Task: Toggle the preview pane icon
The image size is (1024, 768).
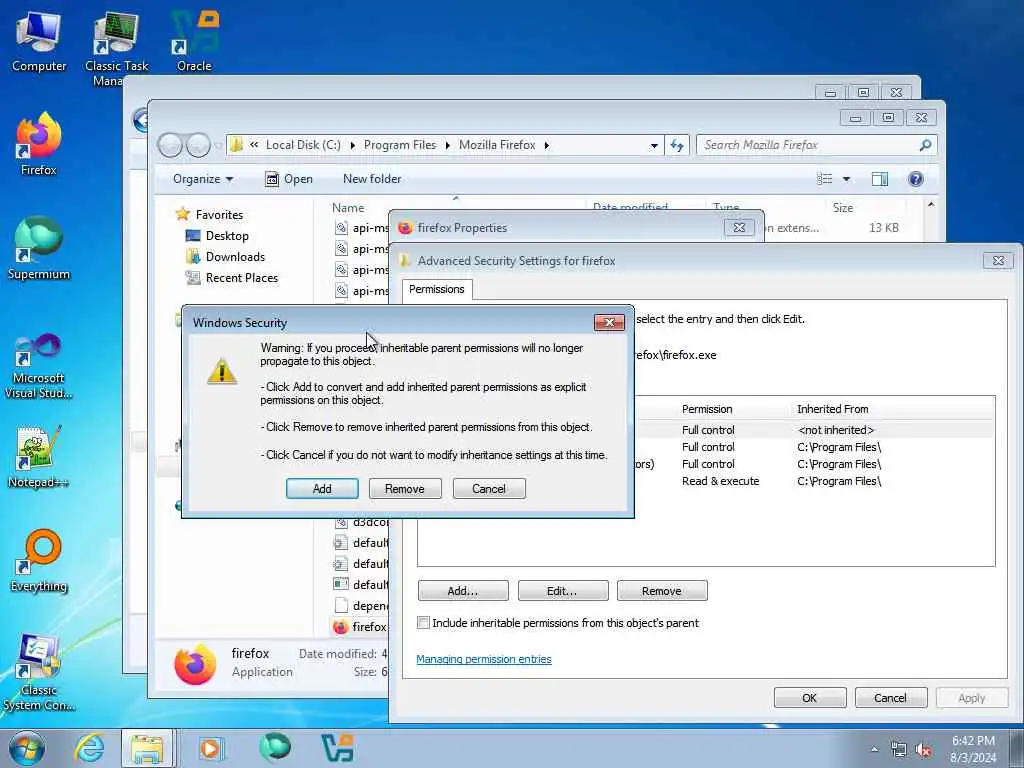Action: (x=880, y=179)
